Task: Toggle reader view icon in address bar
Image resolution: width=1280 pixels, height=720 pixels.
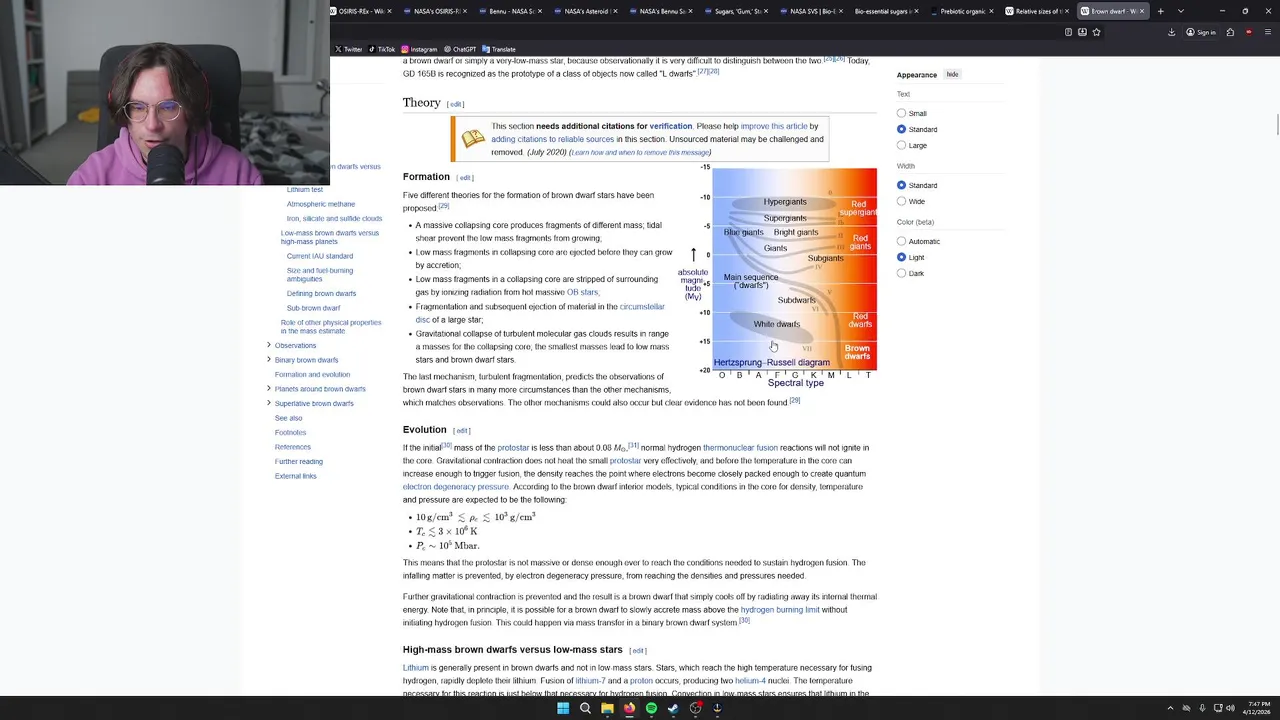Action: (1068, 32)
